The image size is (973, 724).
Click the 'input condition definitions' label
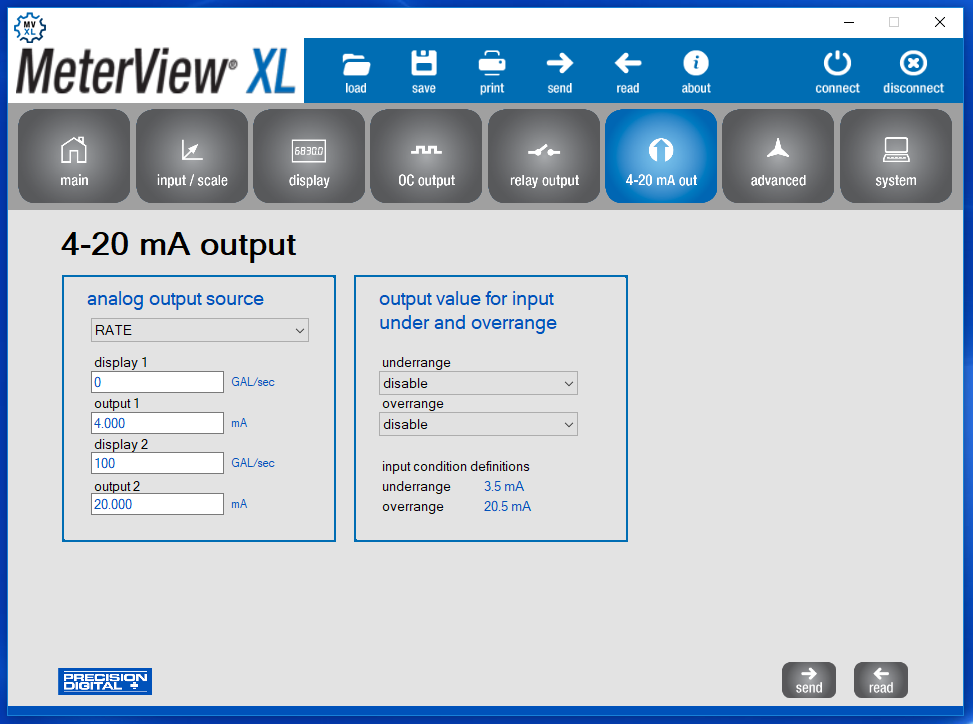(x=455, y=467)
